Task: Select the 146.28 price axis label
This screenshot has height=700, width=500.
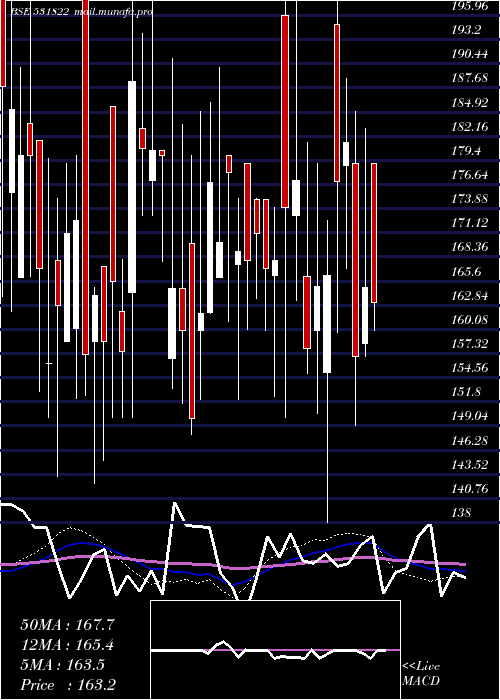Action: pos(470,441)
